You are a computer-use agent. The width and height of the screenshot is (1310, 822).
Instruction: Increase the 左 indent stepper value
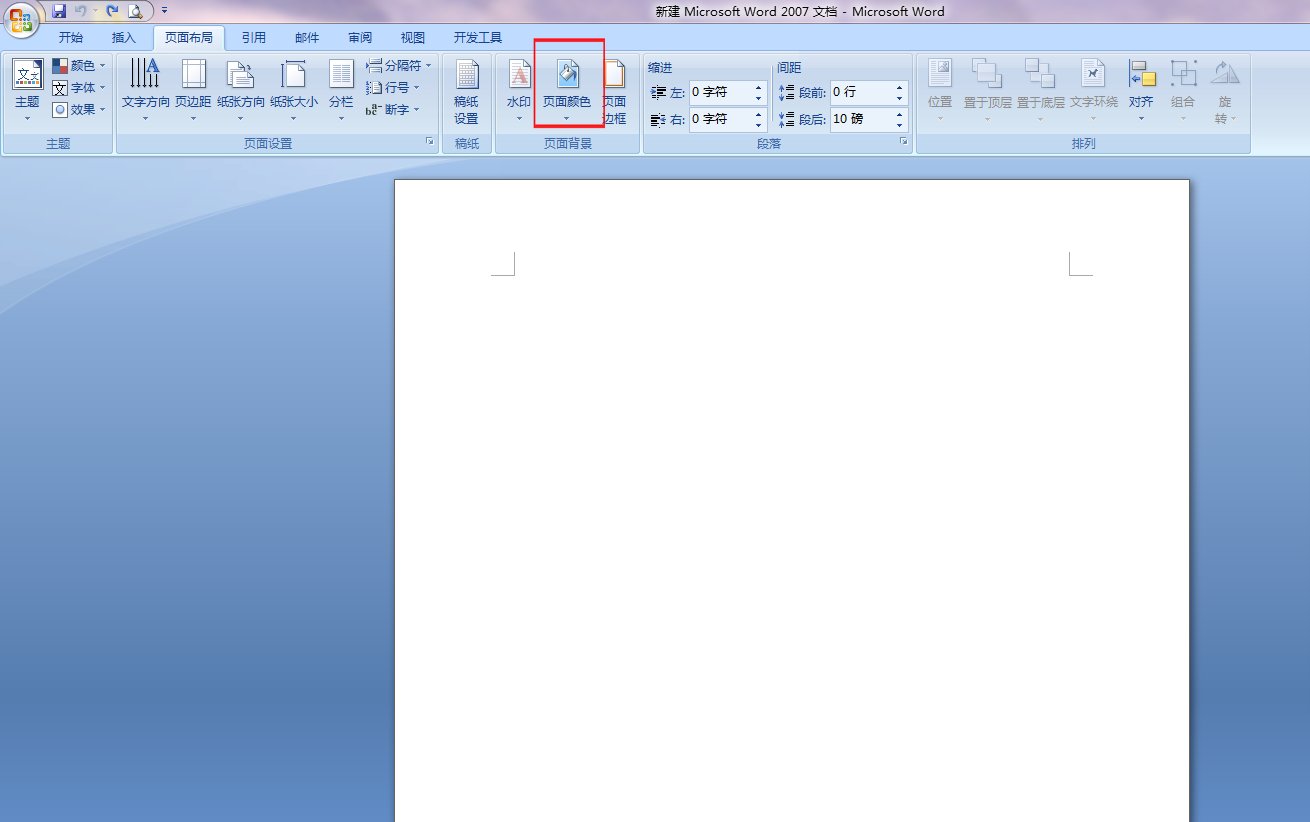coord(758,87)
